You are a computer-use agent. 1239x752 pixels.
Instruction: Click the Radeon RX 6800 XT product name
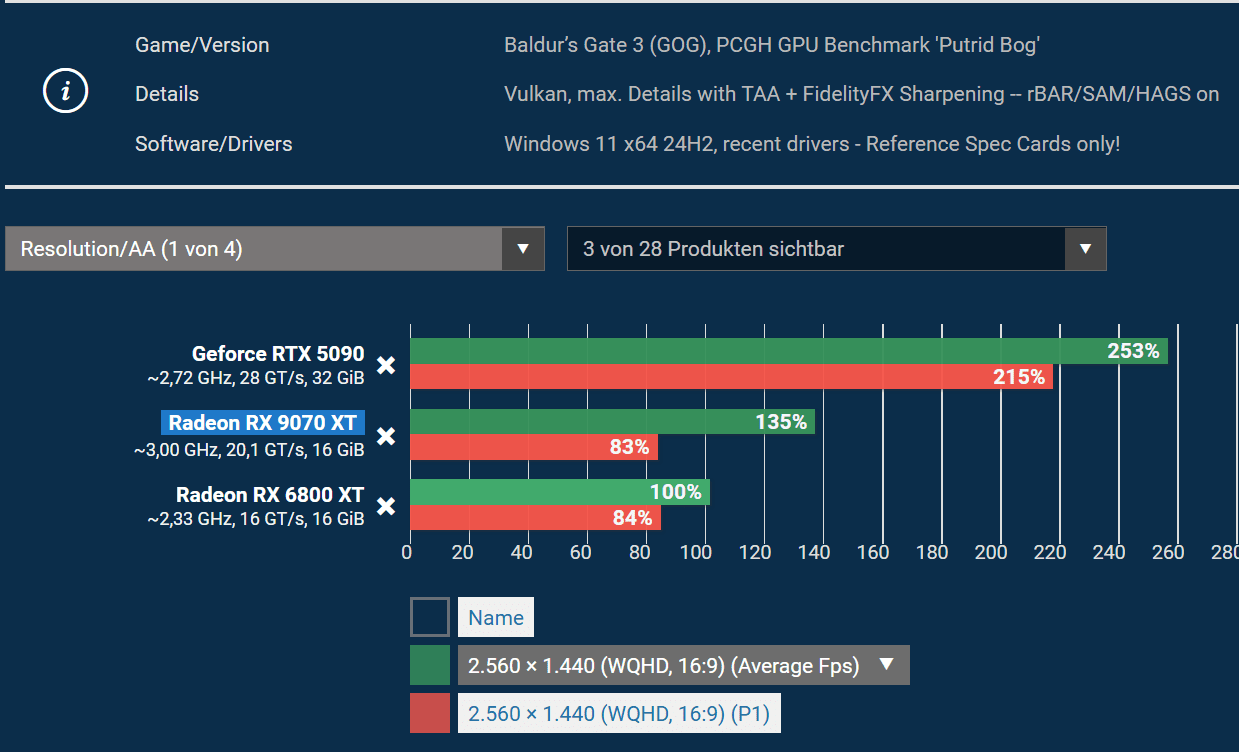point(270,494)
